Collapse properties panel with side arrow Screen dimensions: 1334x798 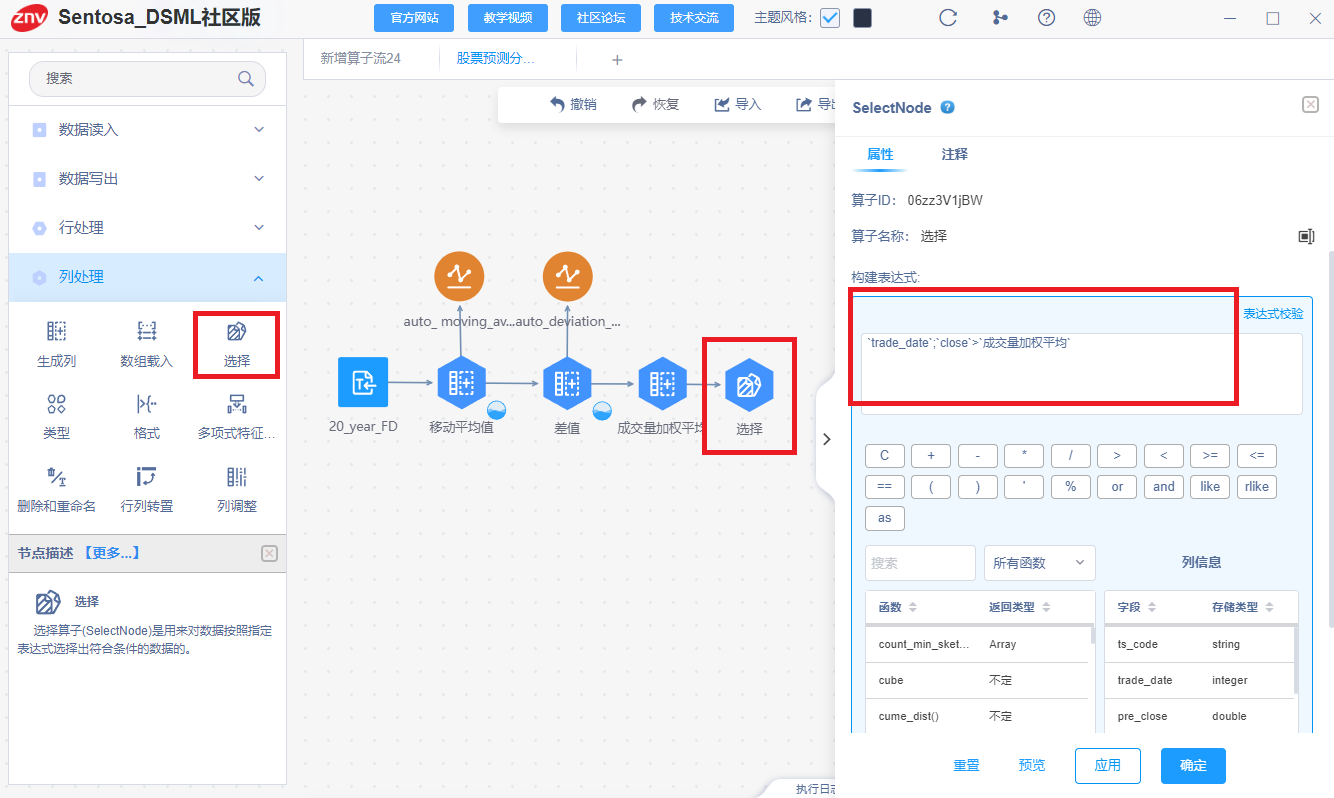pyautogui.click(x=827, y=439)
